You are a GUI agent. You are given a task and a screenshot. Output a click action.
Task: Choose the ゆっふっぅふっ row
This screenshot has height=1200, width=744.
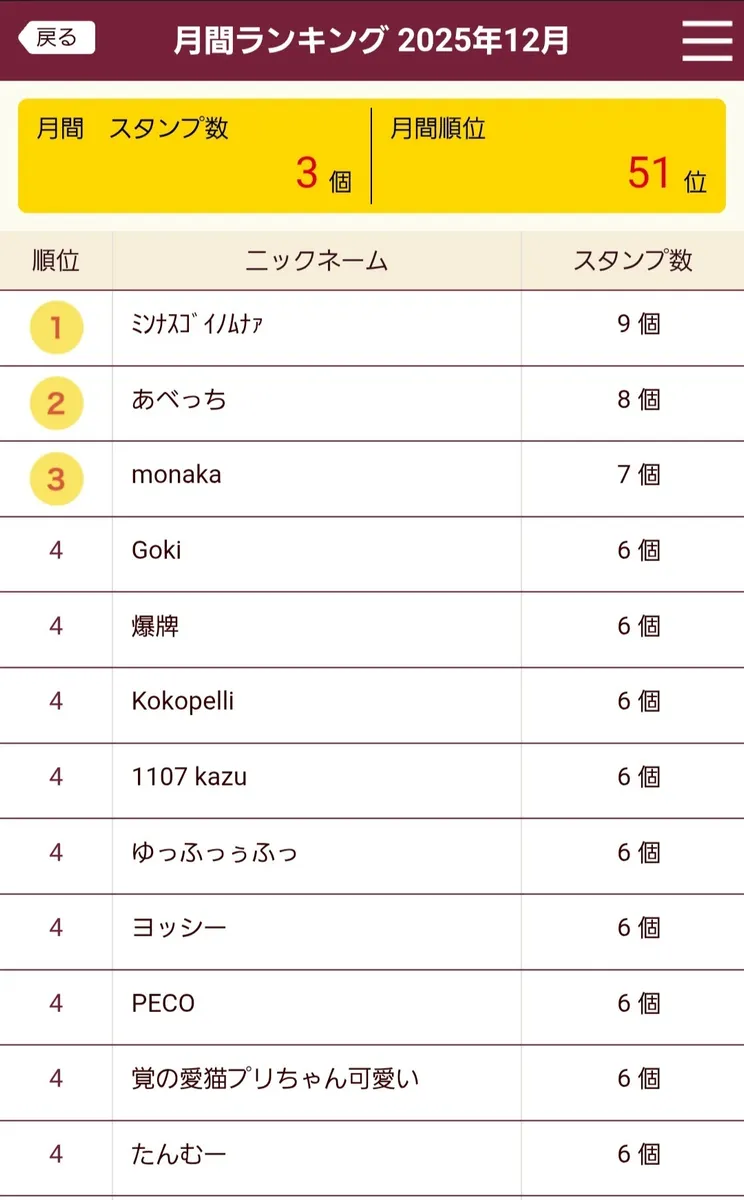pos(214,852)
